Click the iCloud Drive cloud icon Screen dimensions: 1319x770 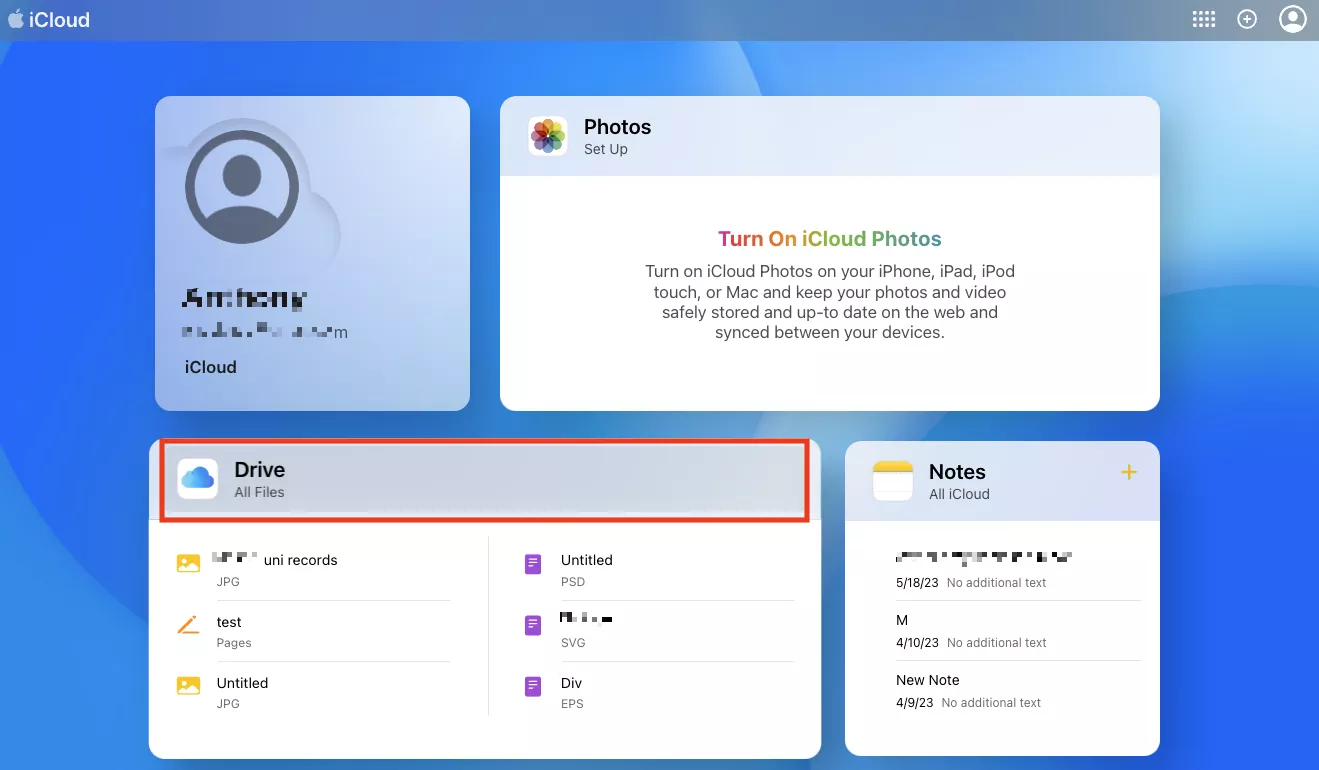pyautogui.click(x=198, y=478)
